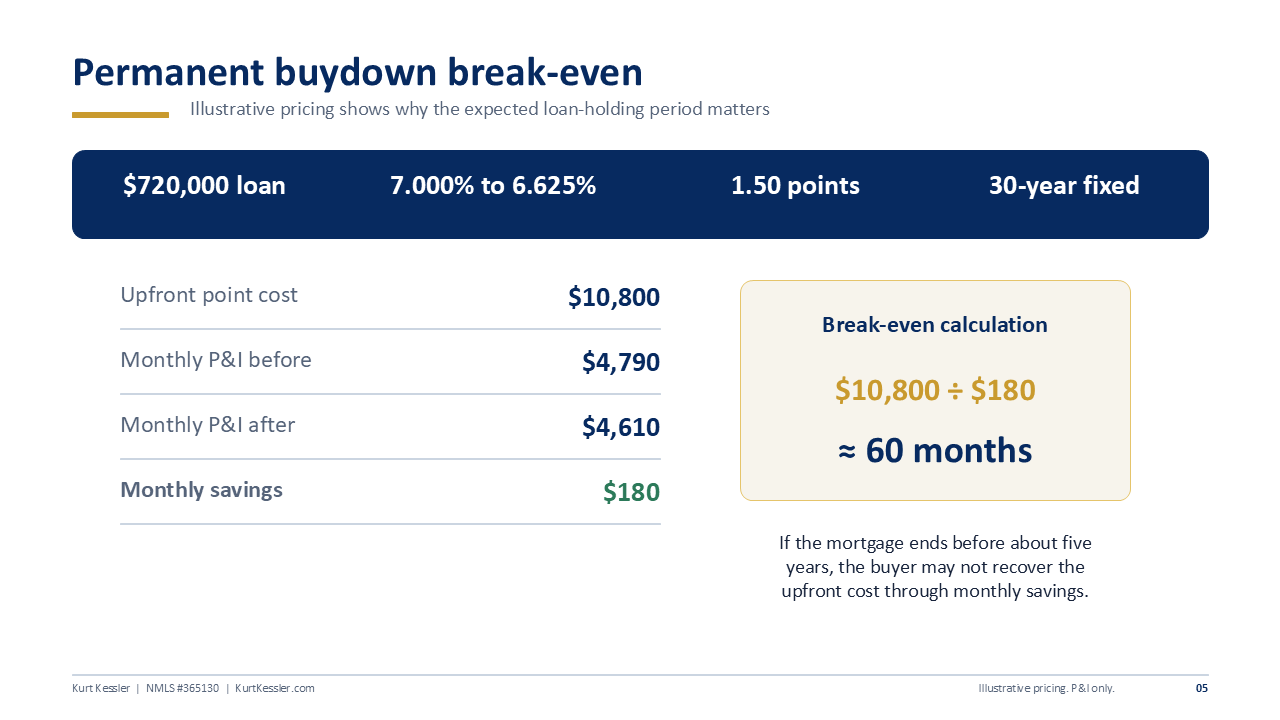Select the '1.50 points' label
The height and width of the screenshot is (720, 1280).
795,186
